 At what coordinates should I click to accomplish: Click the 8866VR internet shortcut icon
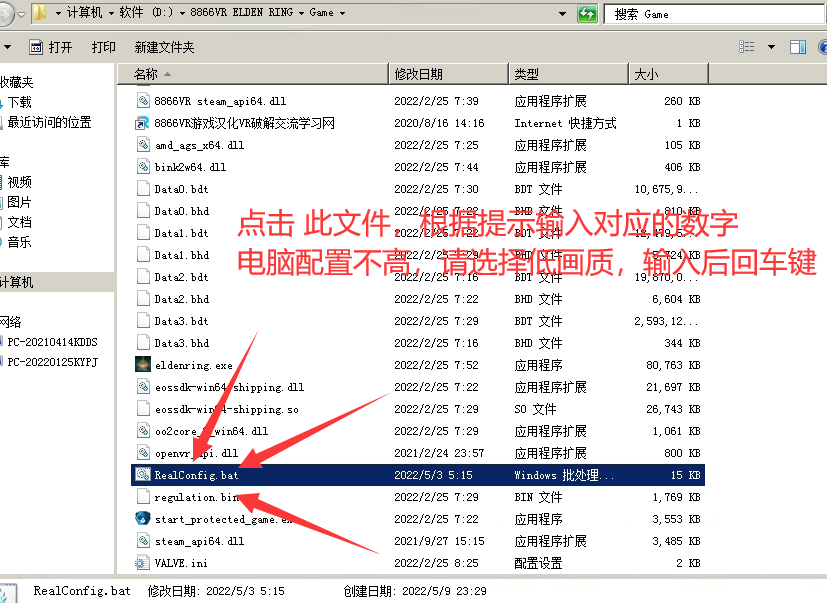click(143, 122)
